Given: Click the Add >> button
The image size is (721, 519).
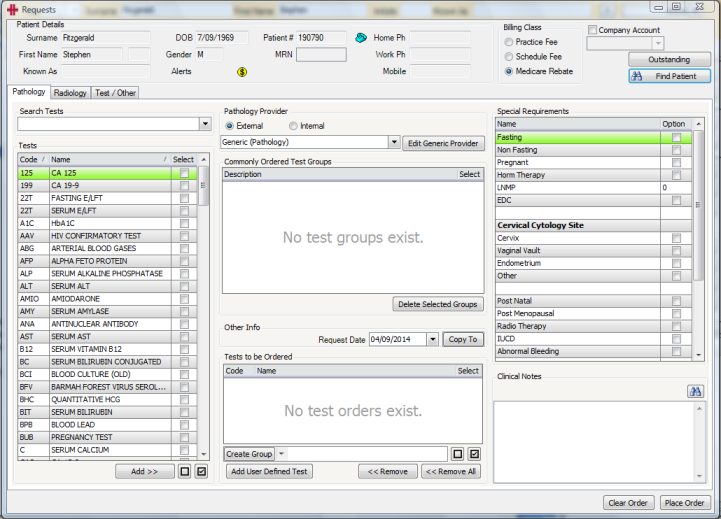Looking at the screenshot, I should click(144, 472).
